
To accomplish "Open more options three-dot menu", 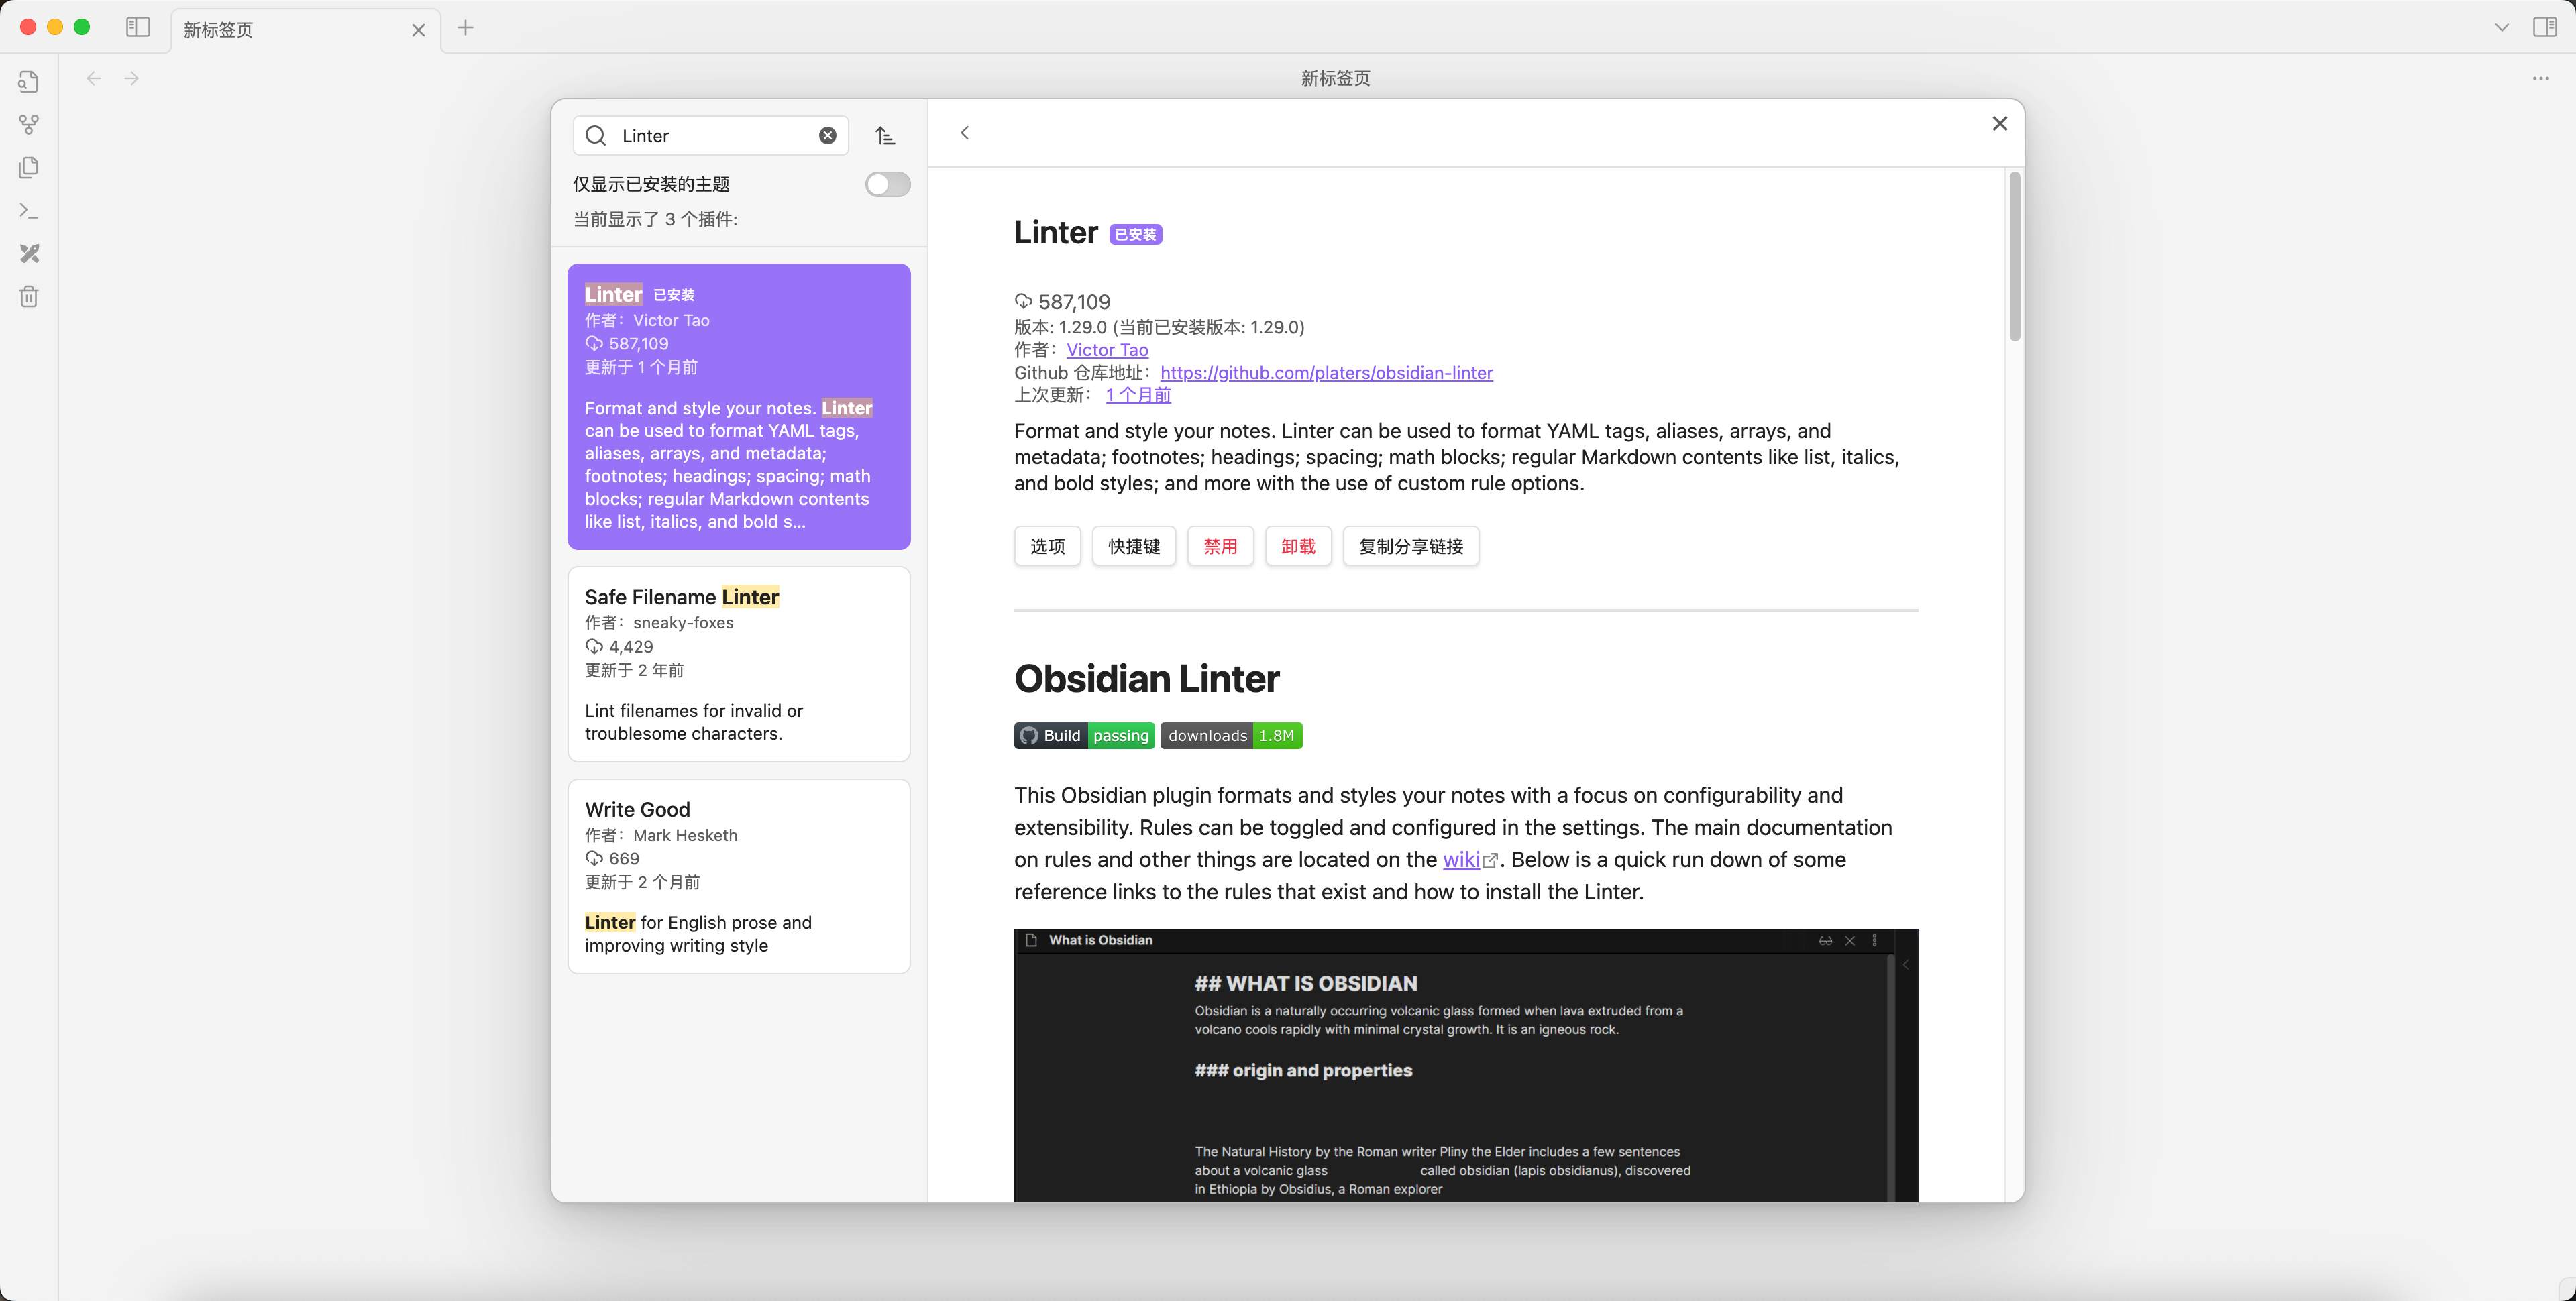I will tap(2540, 78).
